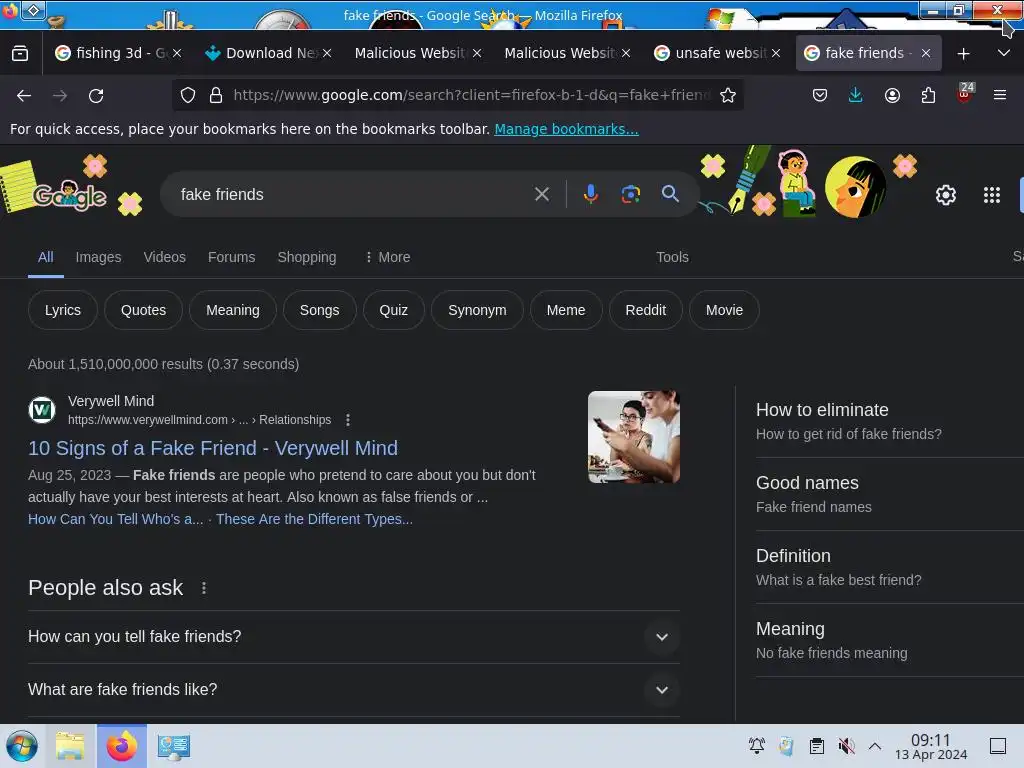Open the Windows Start button
Screen dimensions: 1024x768
[x=22, y=746]
